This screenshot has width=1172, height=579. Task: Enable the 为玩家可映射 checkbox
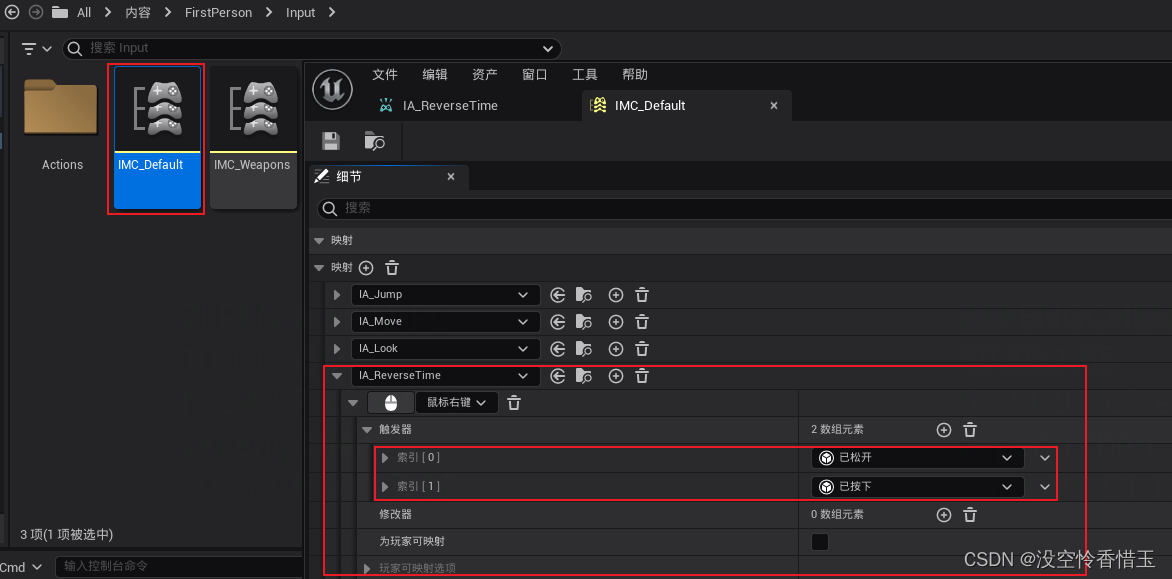[x=819, y=541]
